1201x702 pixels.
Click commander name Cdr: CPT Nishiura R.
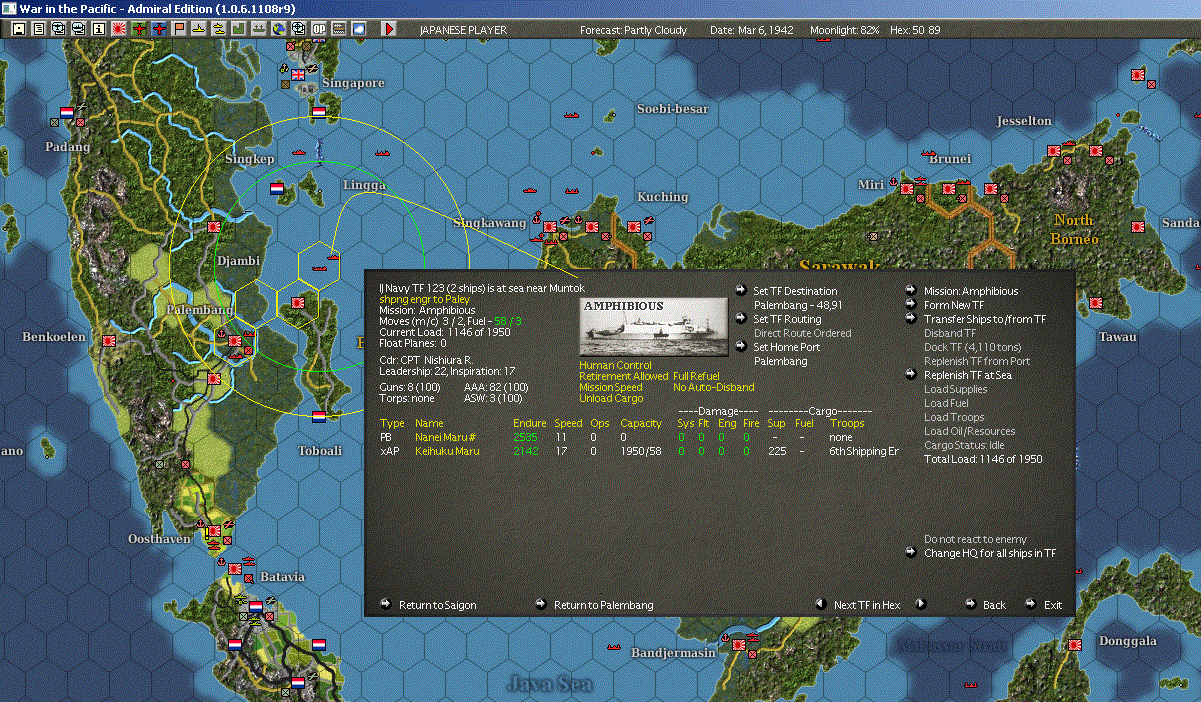coord(426,361)
